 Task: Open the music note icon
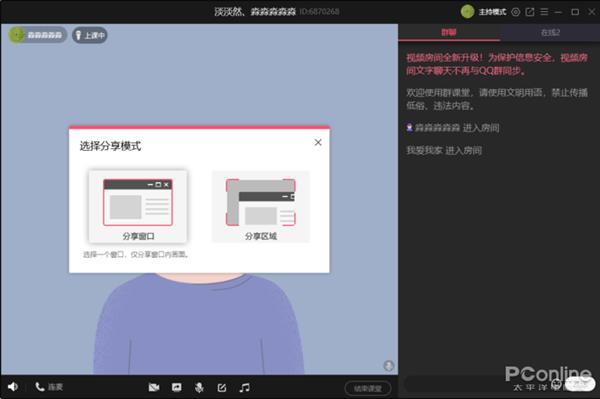tap(245, 388)
